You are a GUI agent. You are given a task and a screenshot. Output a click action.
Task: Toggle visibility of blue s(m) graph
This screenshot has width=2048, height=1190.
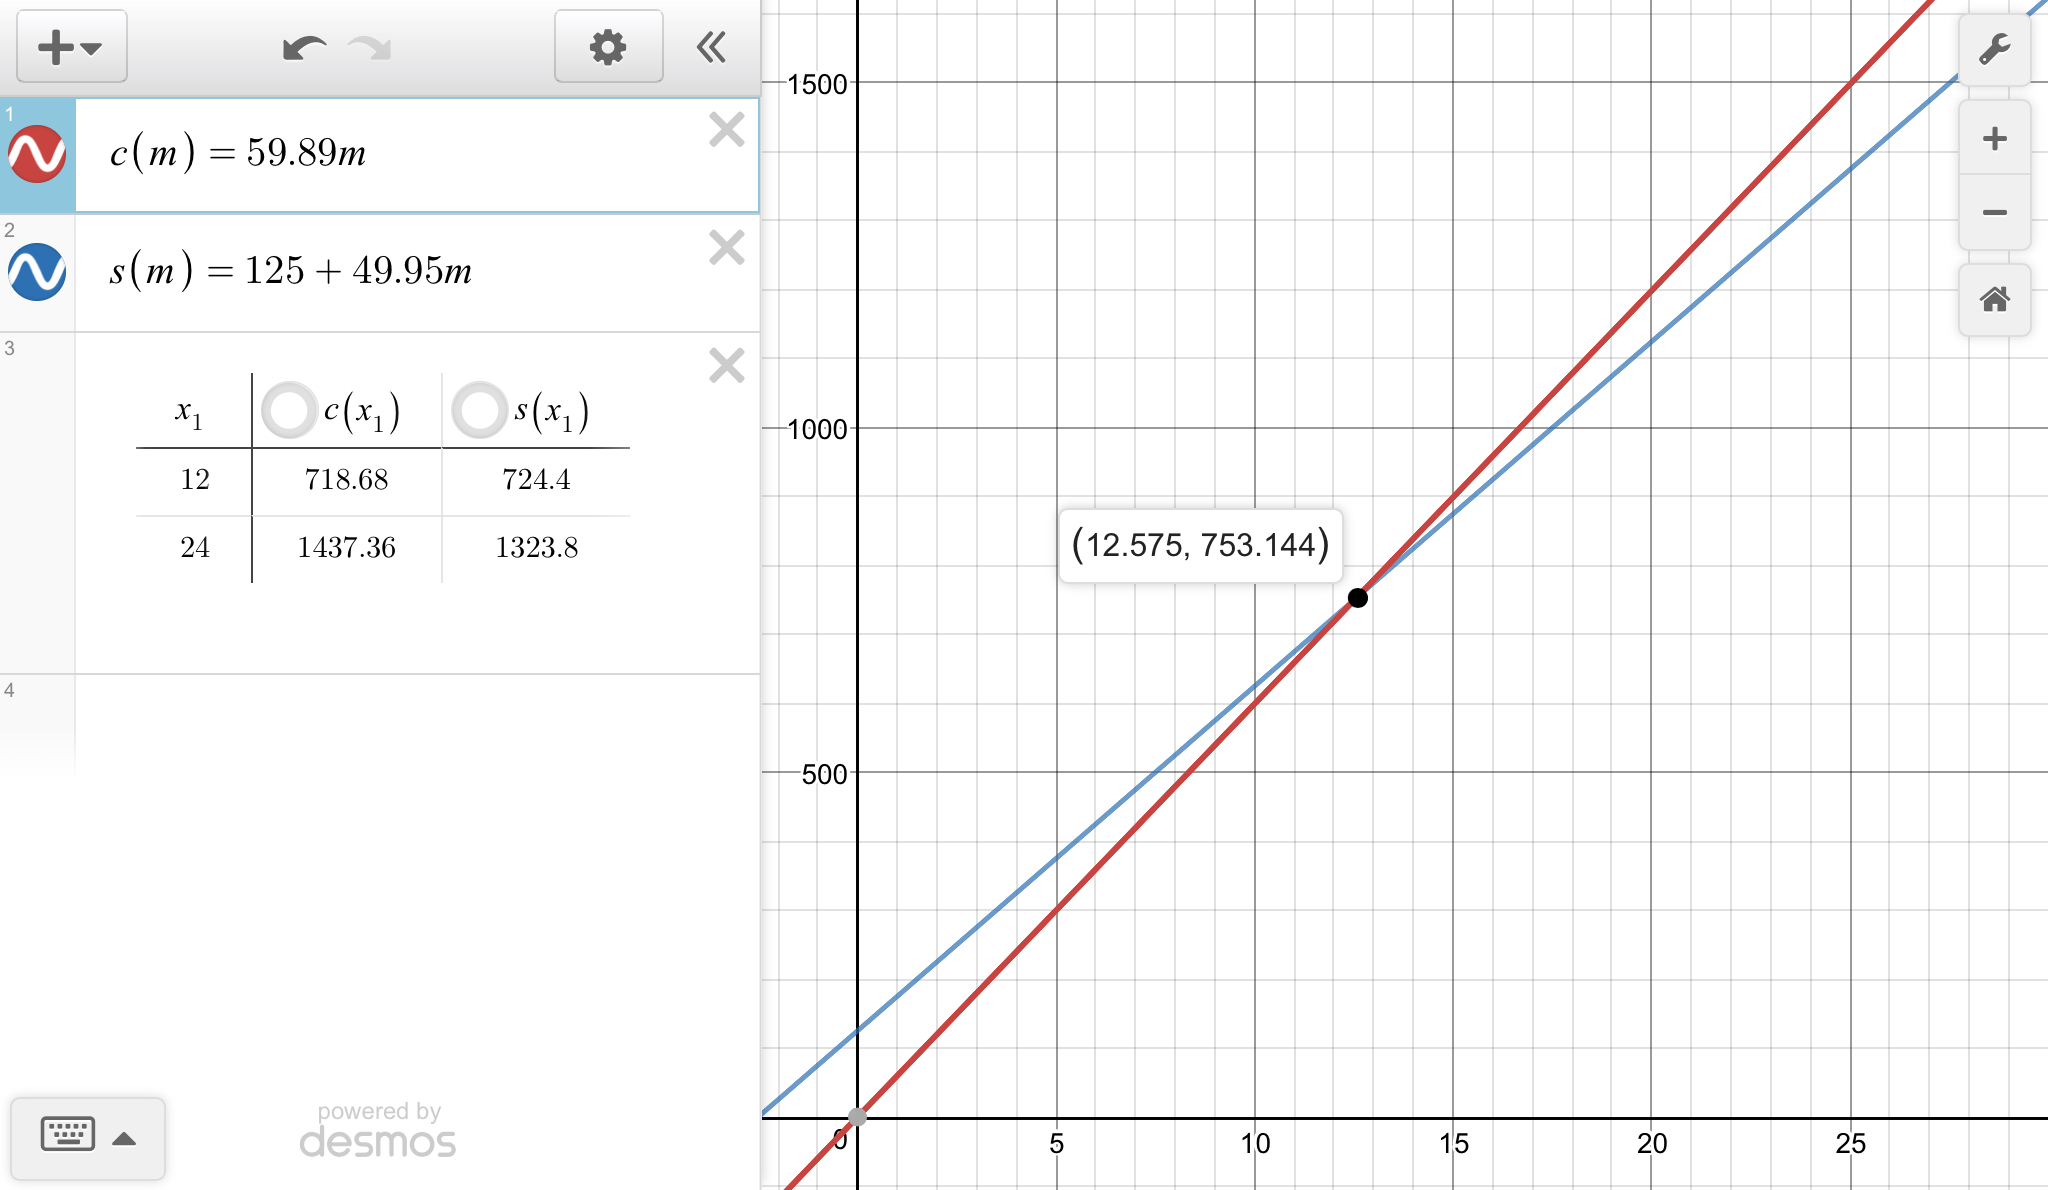[37, 272]
